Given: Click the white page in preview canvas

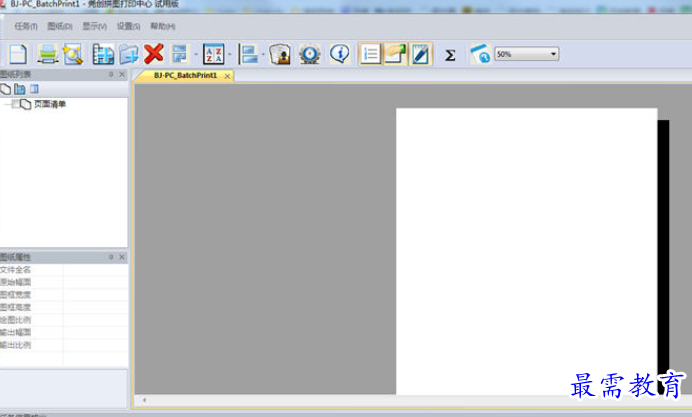Looking at the screenshot, I should [527, 251].
